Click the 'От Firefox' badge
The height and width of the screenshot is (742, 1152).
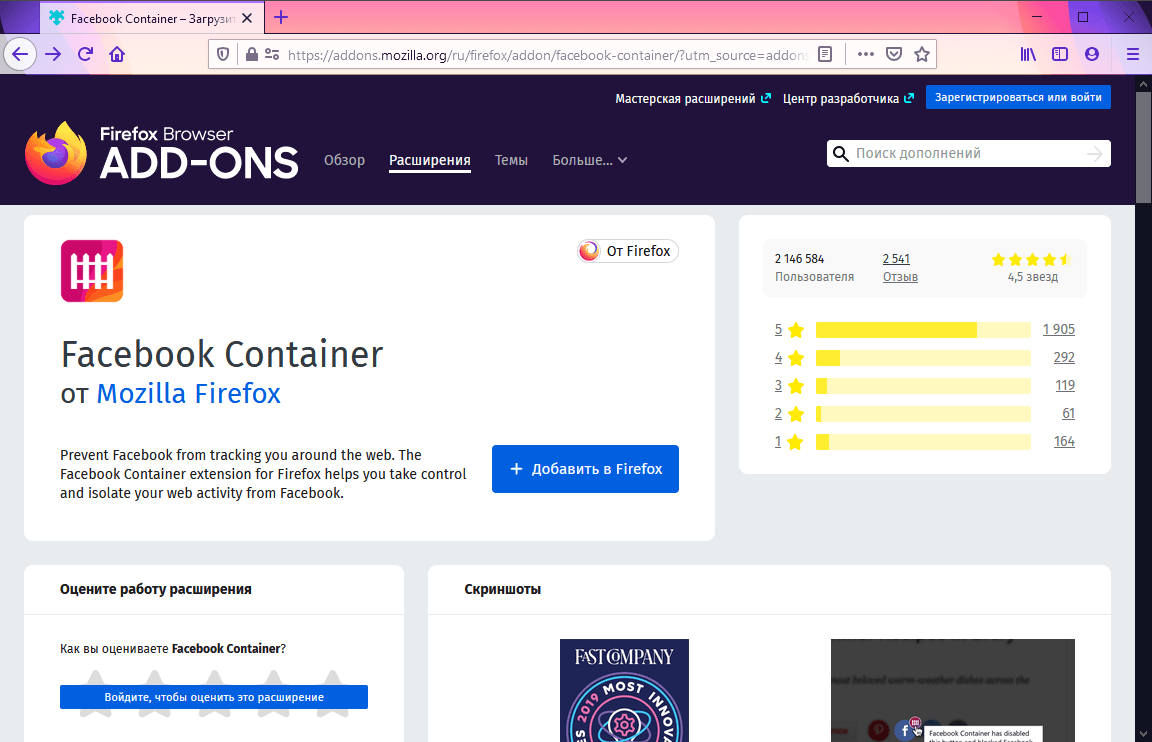pos(627,251)
